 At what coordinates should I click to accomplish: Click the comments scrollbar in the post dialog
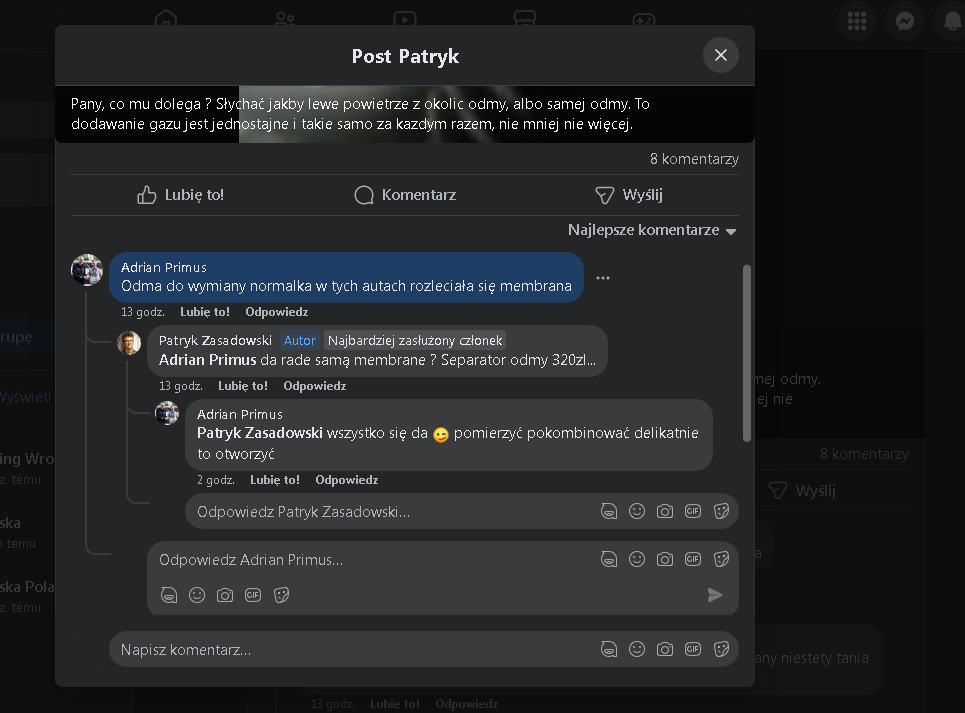click(x=747, y=352)
